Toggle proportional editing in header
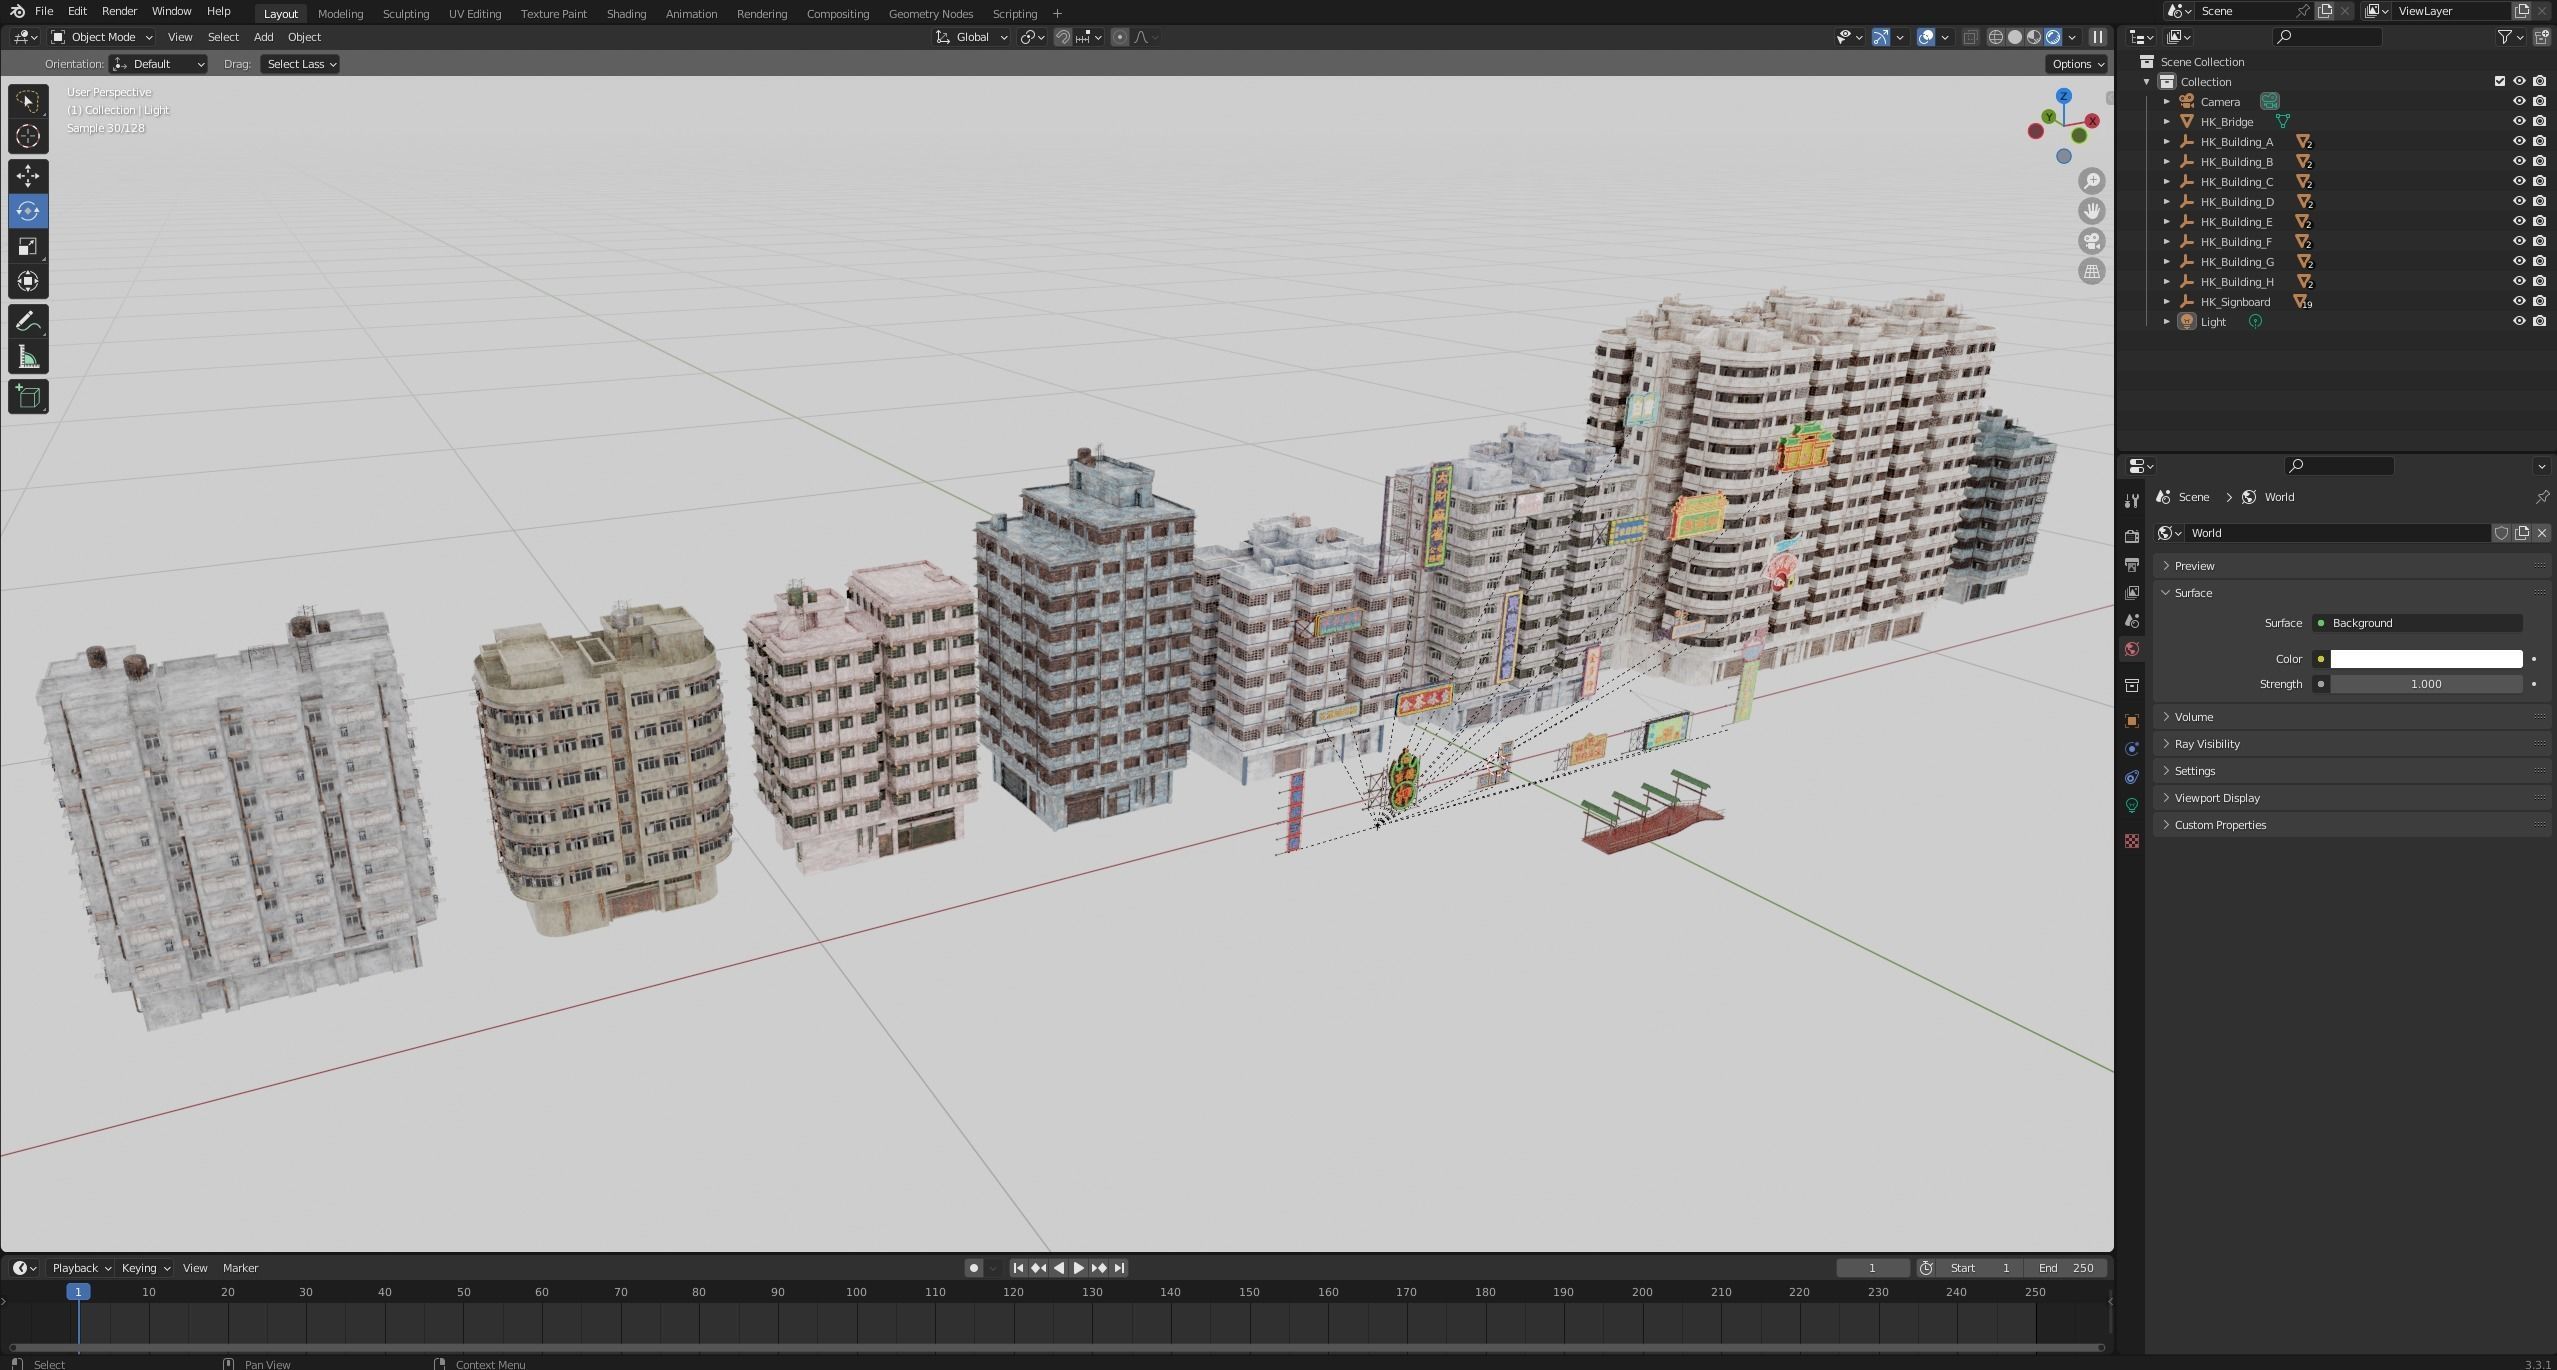Screen dimensions: 2557x1370 coord(1120,37)
